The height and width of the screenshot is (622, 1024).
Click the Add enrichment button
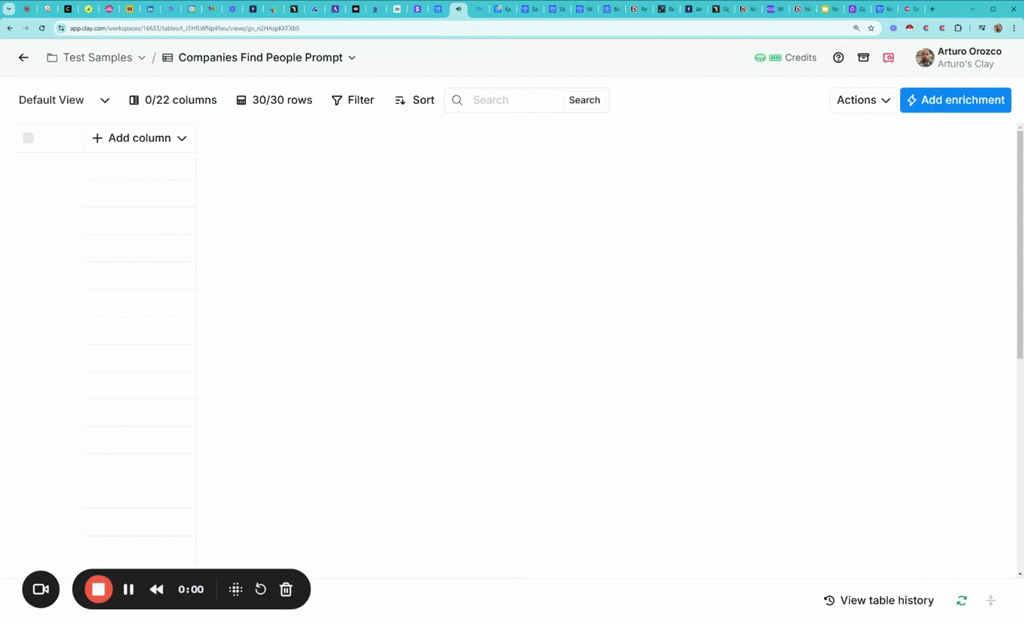[x=955, y=100]
